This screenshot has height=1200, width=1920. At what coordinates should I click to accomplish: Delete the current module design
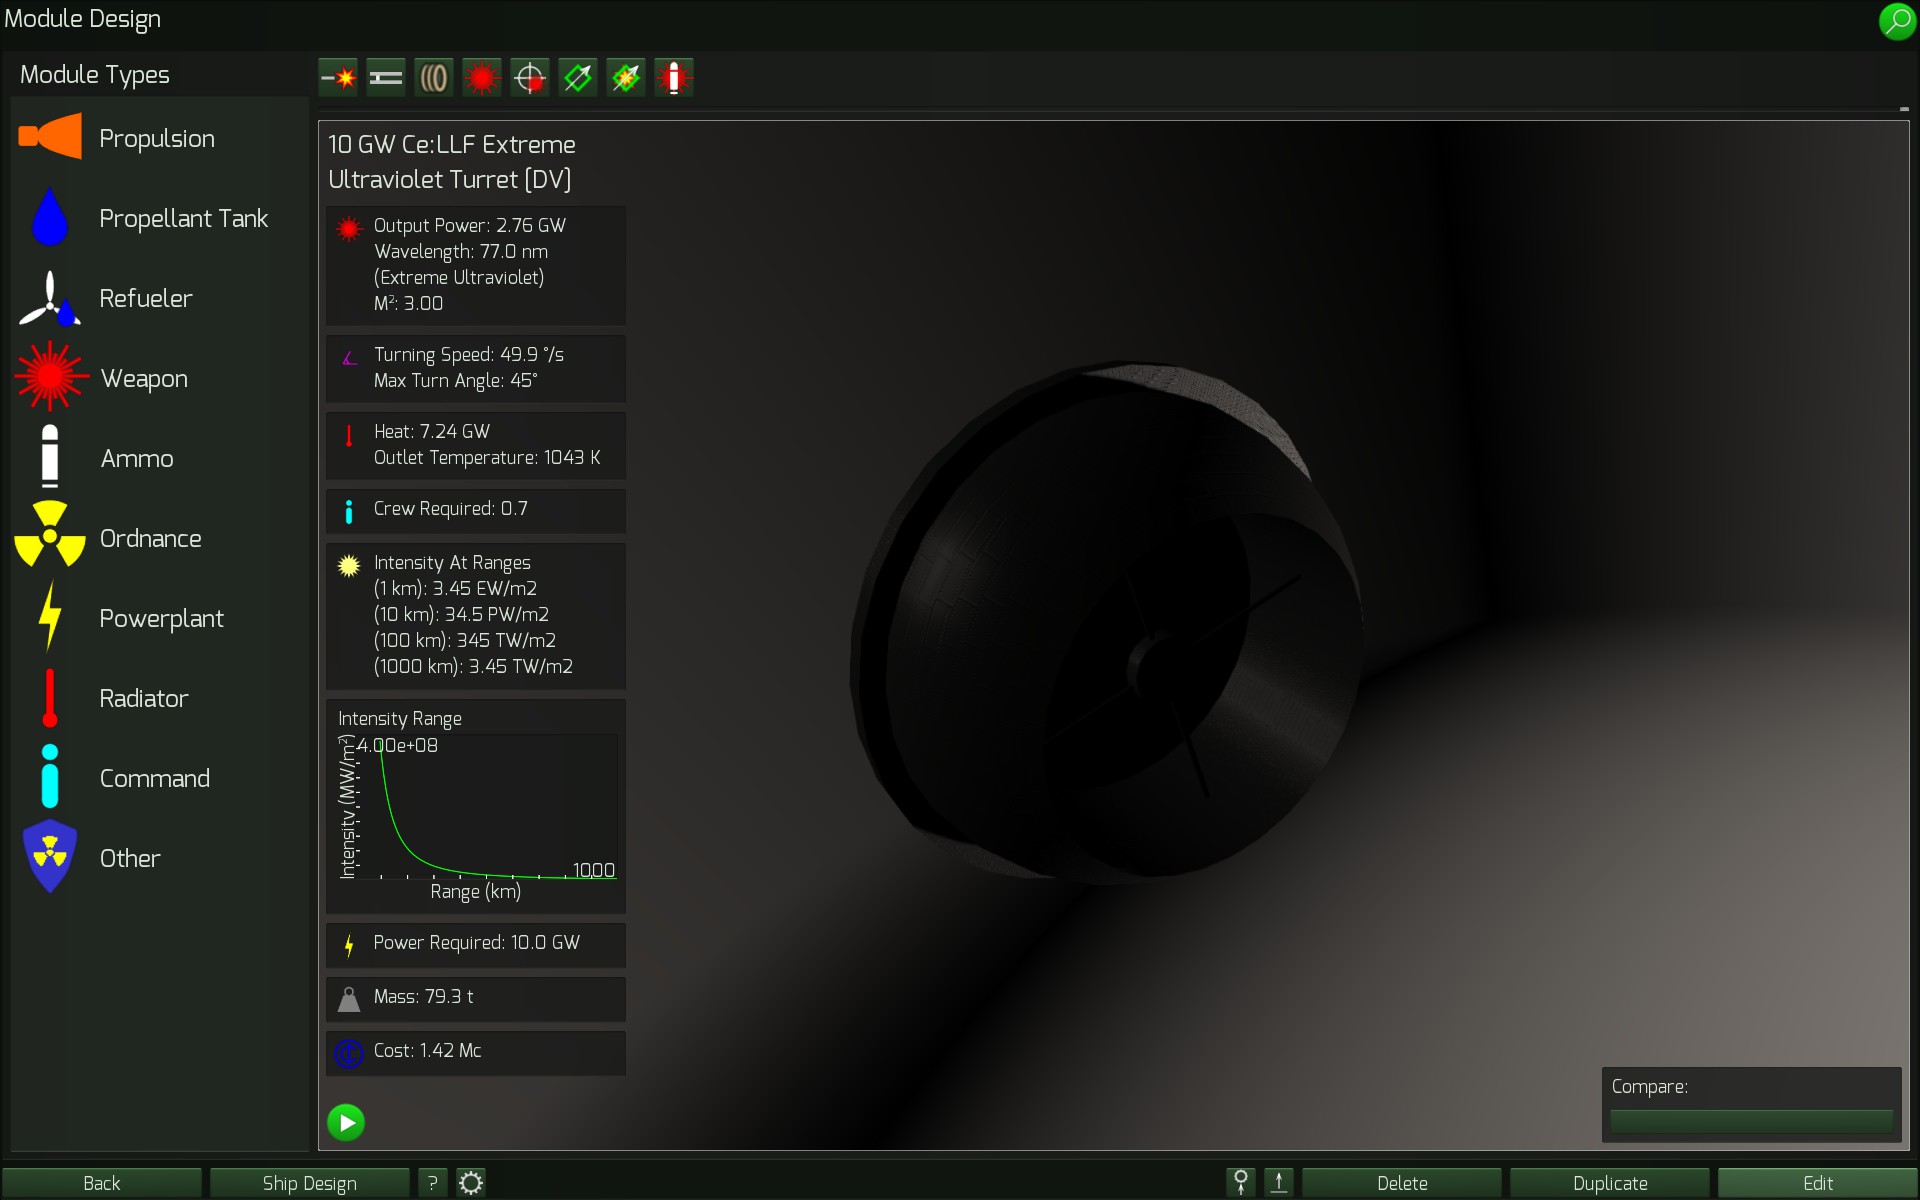click(1401, 1183)
